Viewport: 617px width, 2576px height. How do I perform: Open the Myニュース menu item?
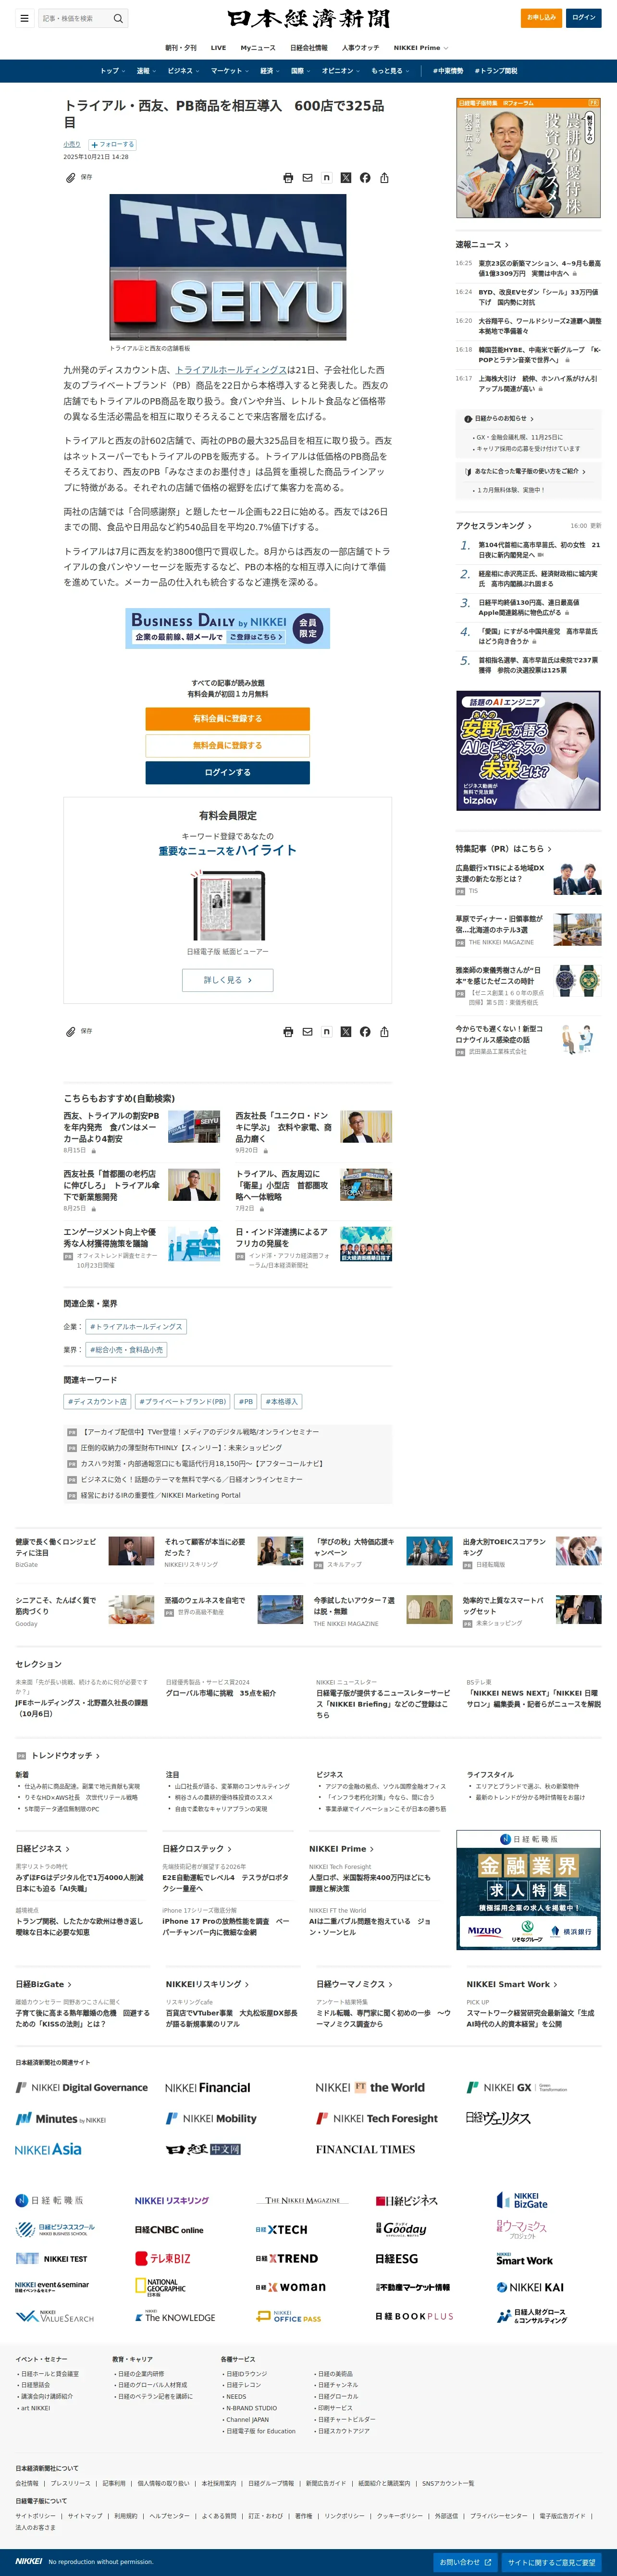click(258, 48)
